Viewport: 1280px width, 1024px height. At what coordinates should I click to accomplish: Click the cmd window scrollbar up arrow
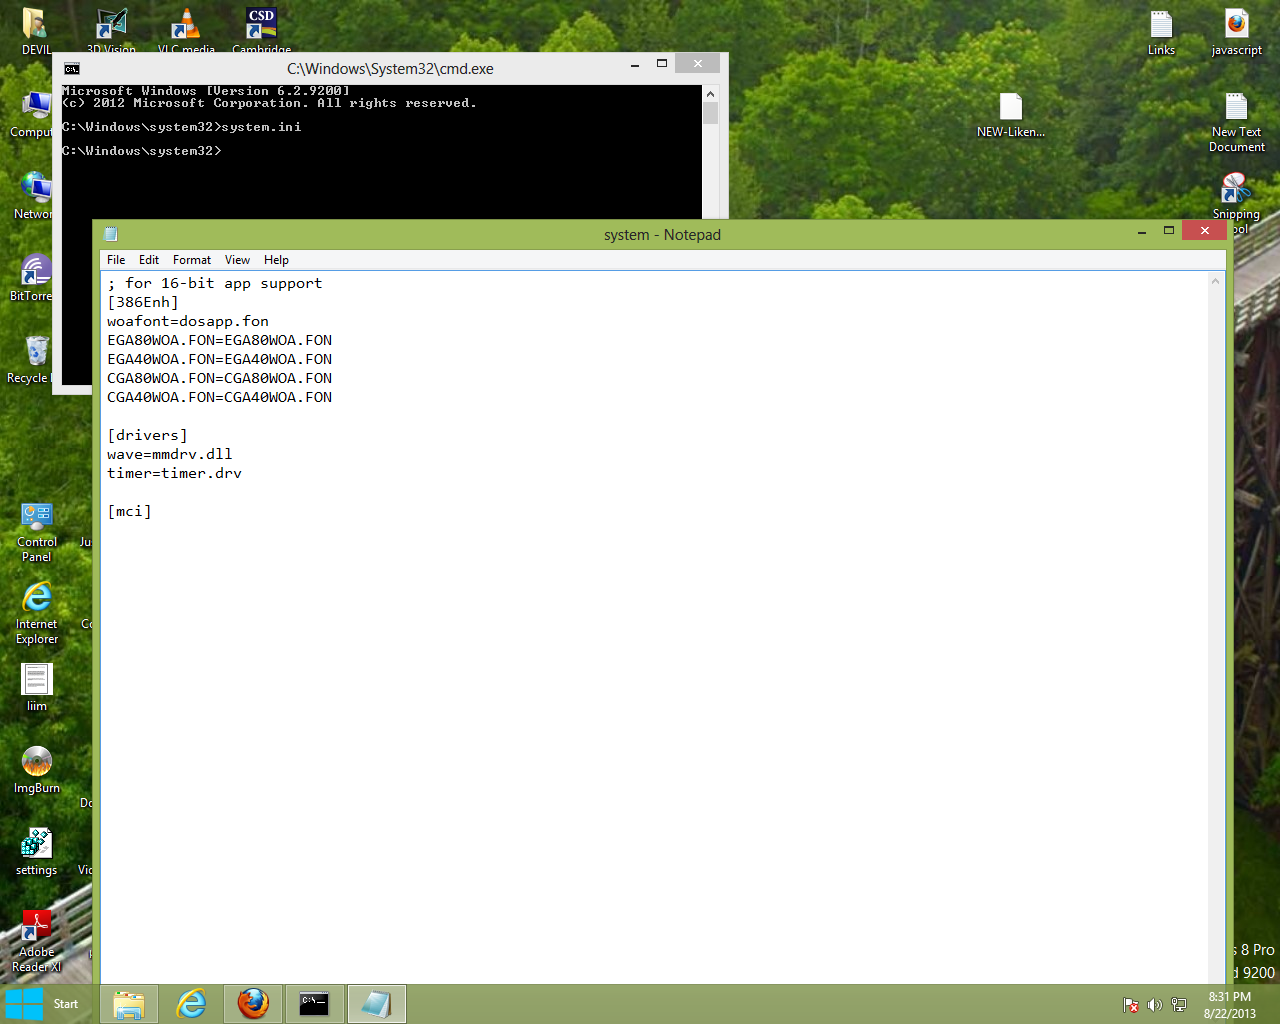click(710, 94)
